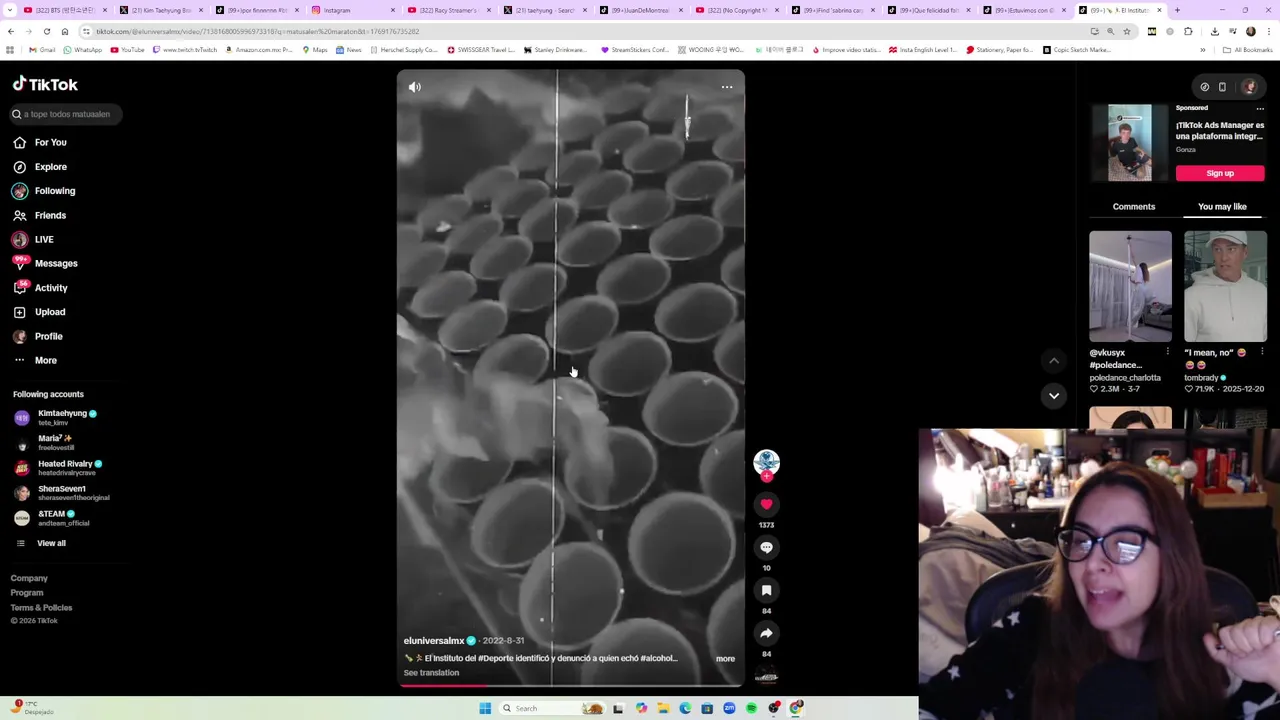The height and width of the screenshot is (720, 1280).
Task: Bookmark the video to favorites
Action: [766, 591]
